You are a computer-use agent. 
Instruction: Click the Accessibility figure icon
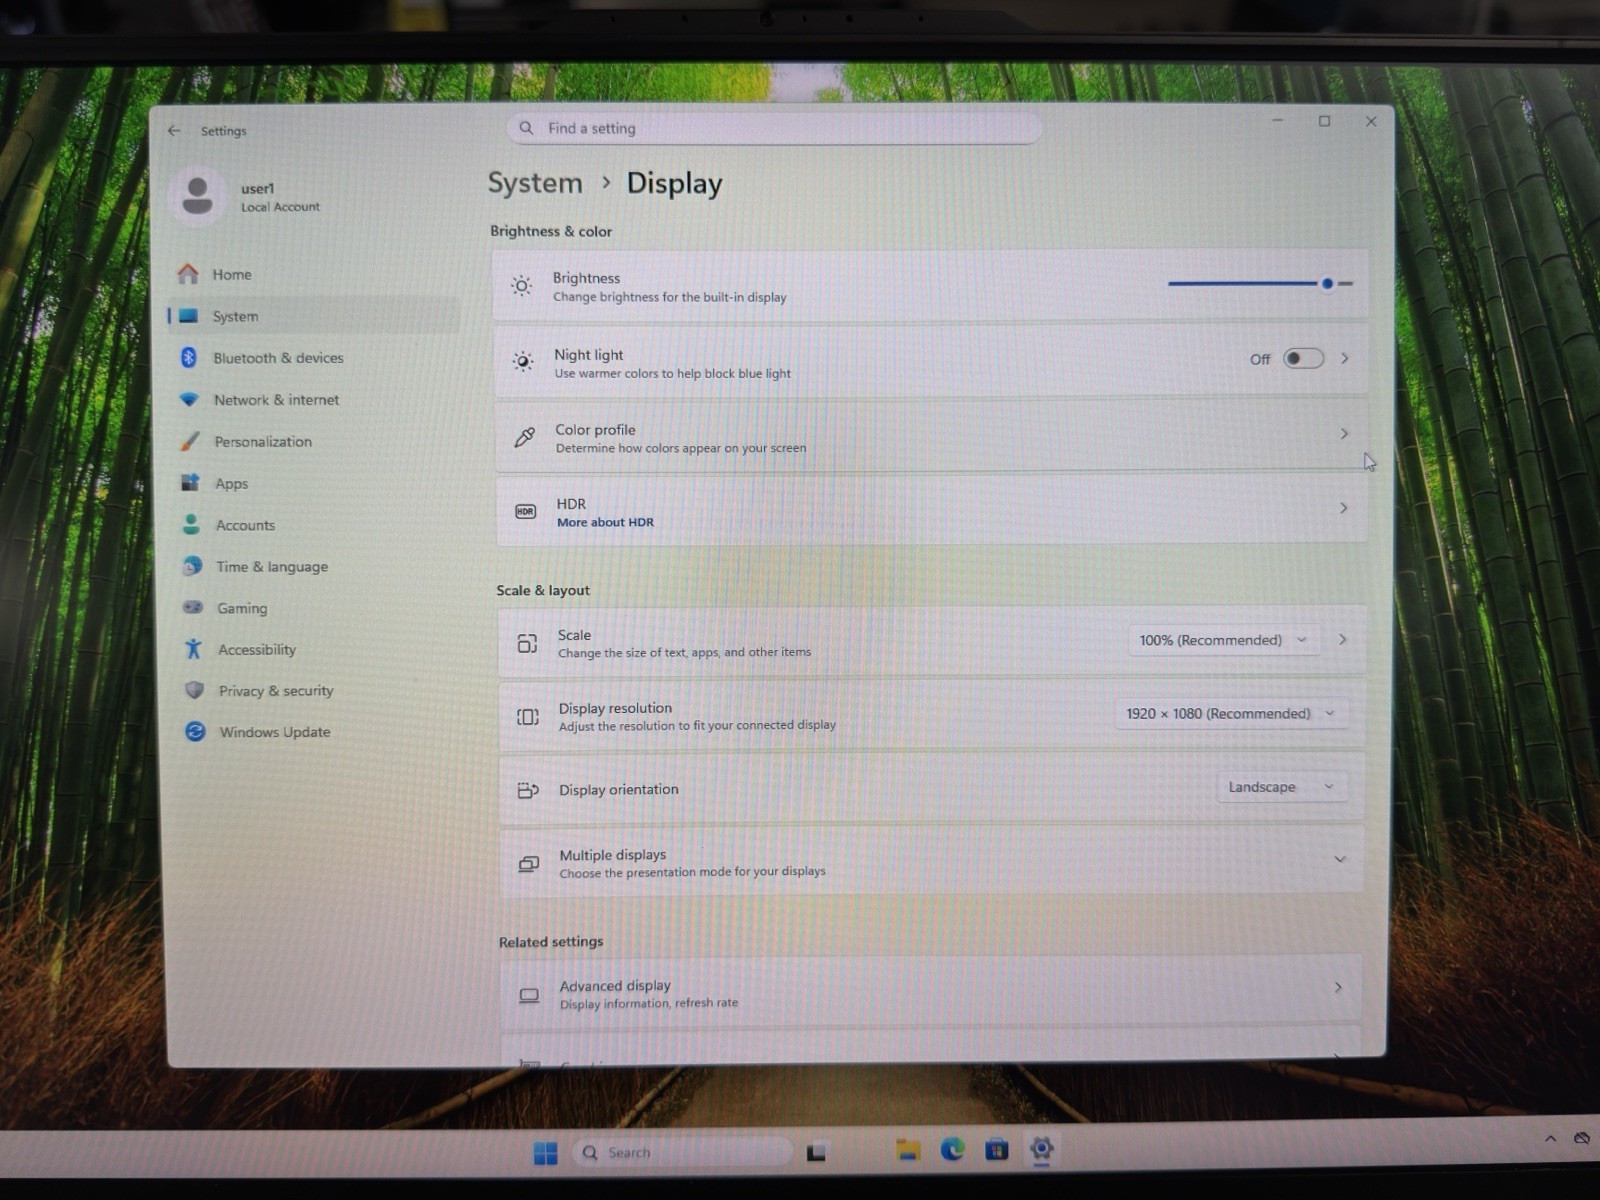[x=193, y=649]
